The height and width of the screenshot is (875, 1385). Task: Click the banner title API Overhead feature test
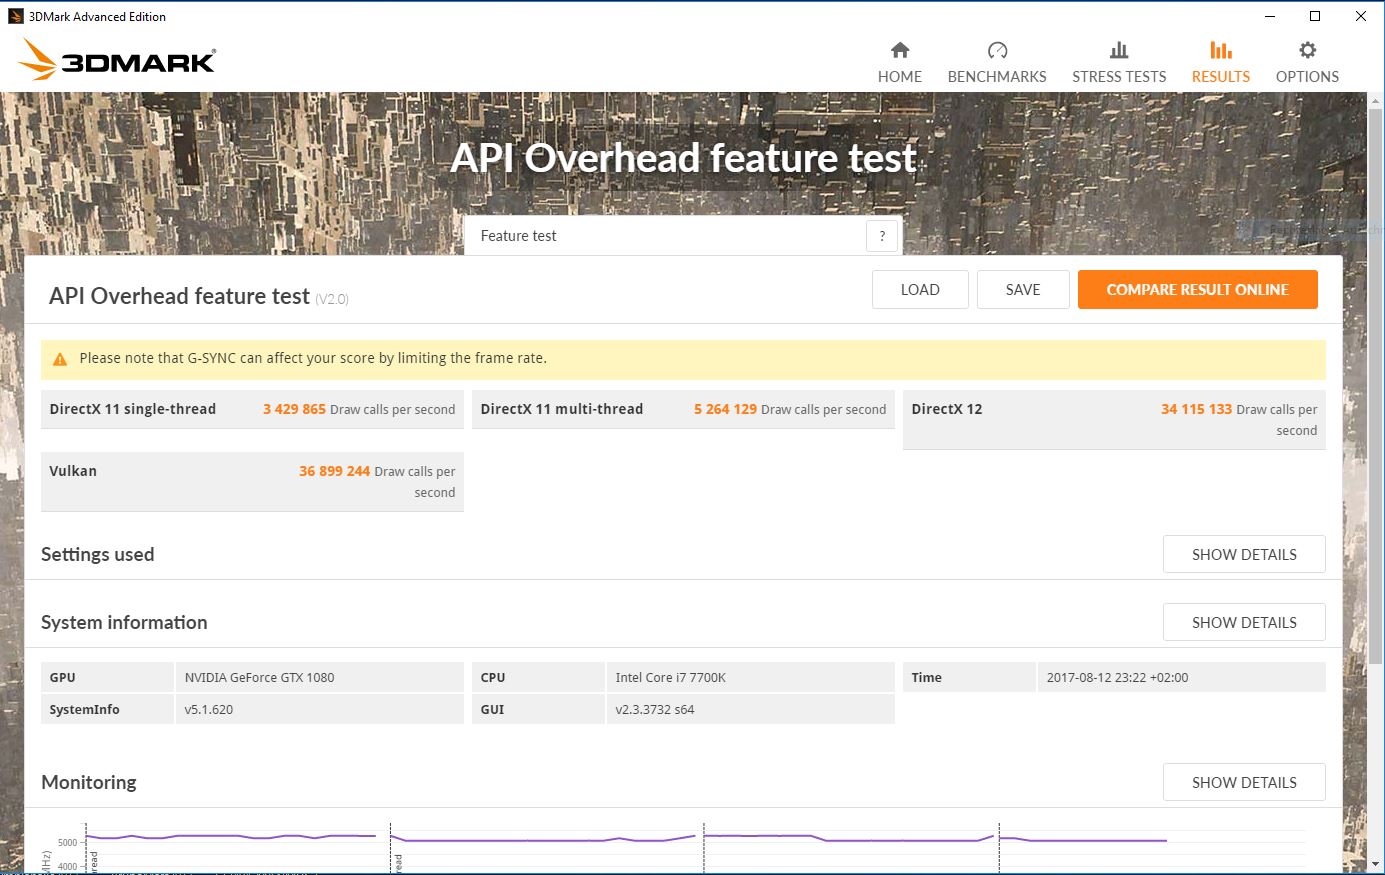[x=683, y=158]
